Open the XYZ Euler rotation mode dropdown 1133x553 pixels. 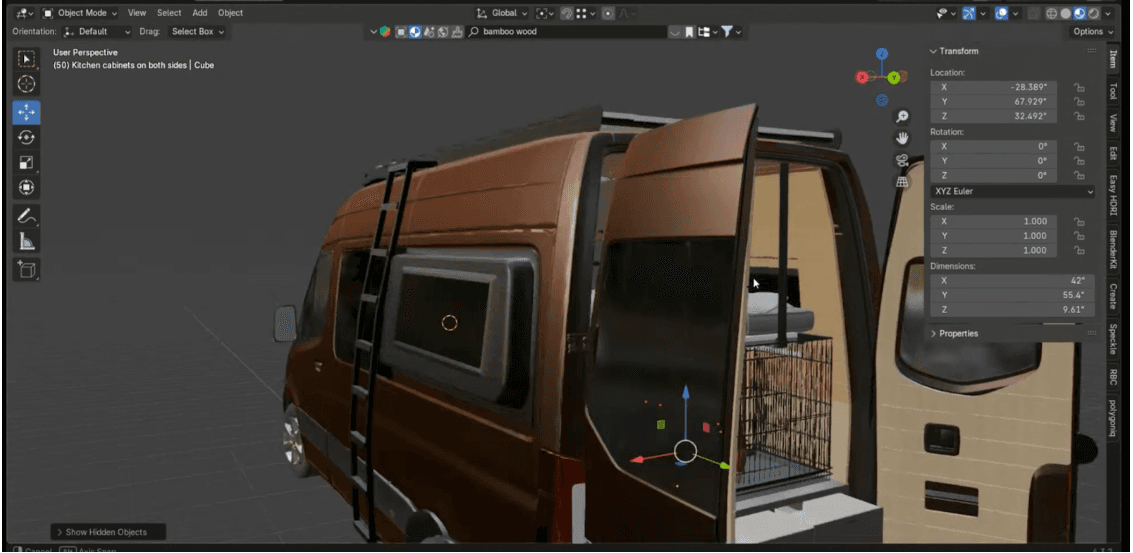1012,192
